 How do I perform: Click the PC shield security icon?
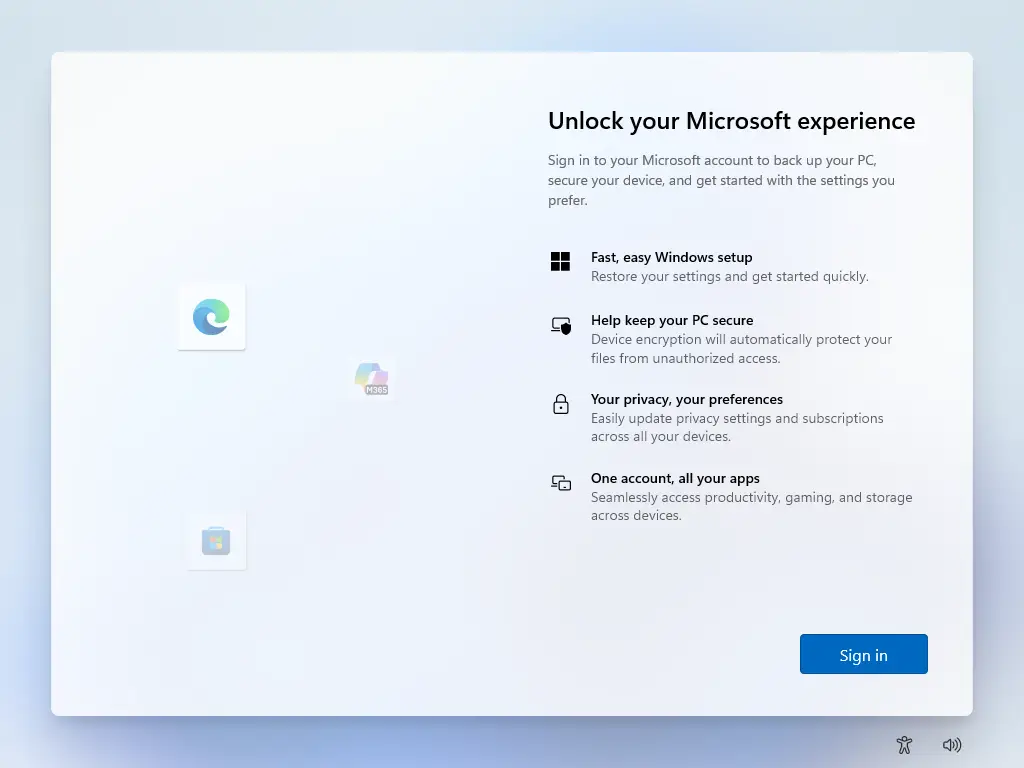coord(561,325)
